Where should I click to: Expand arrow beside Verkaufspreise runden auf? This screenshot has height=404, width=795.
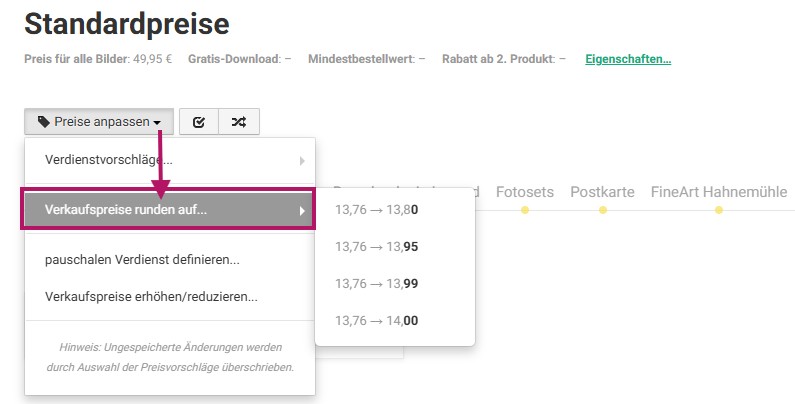tap(301, 210)
